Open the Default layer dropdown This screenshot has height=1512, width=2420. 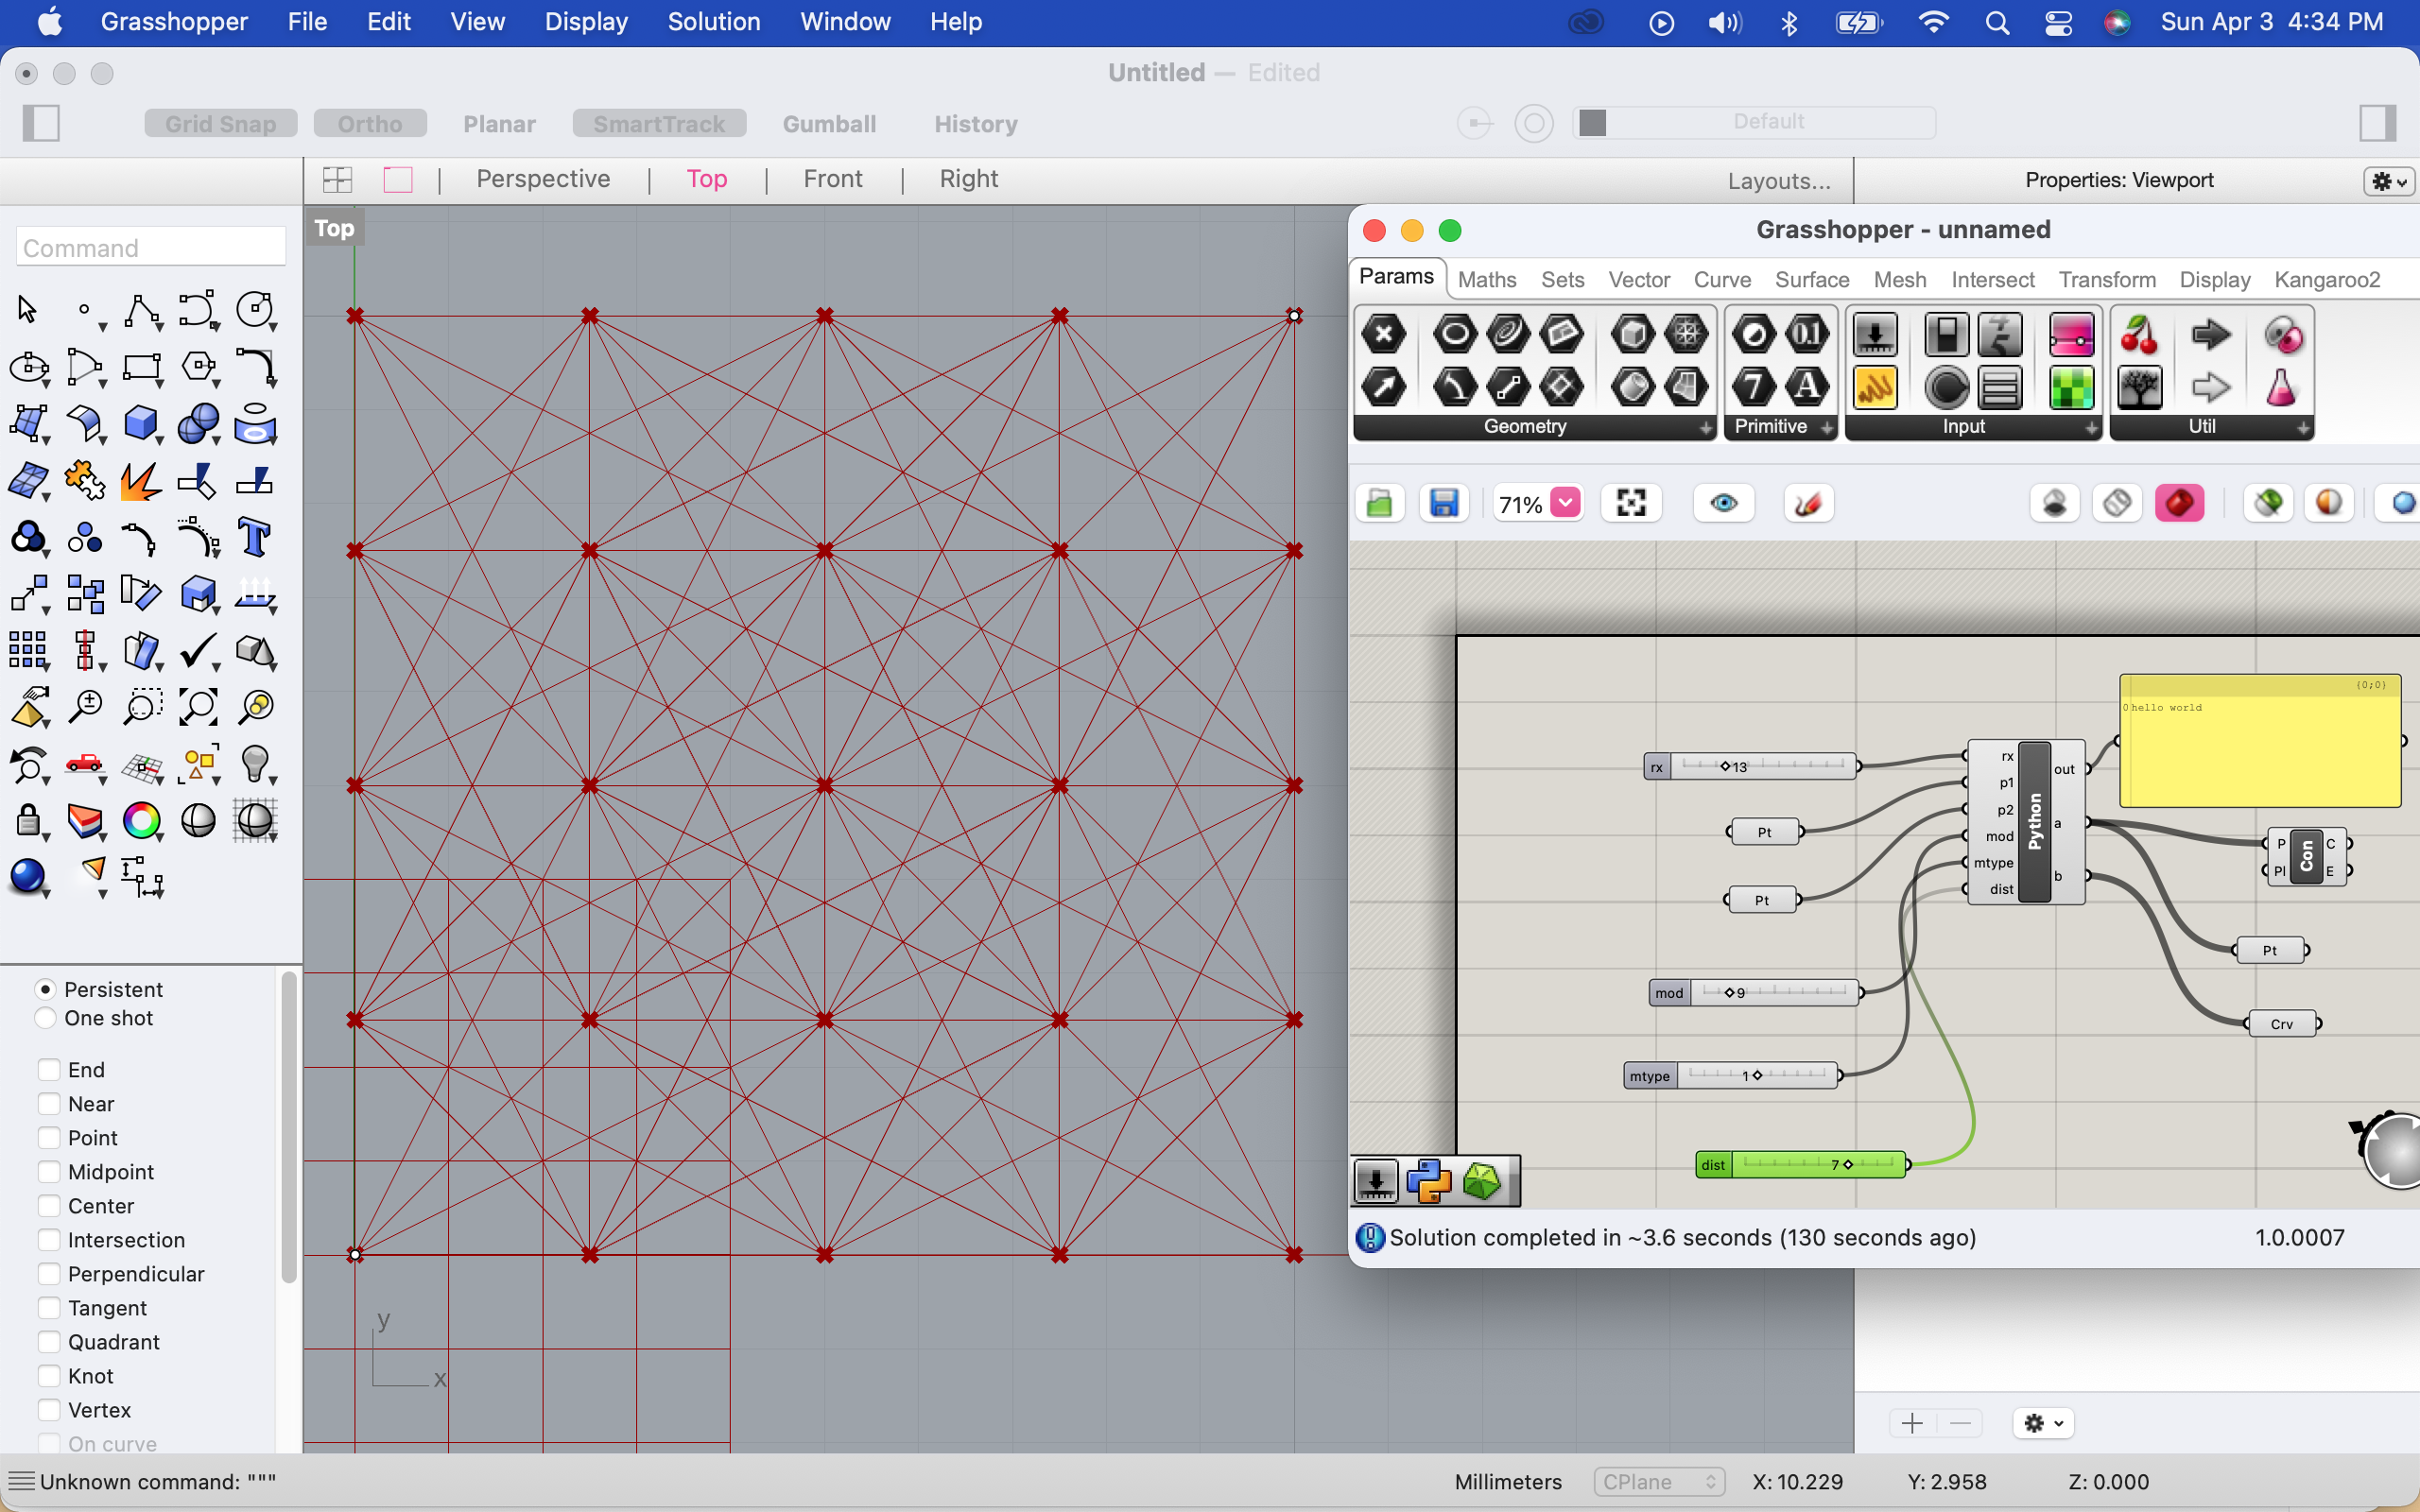[x=1754, y=122]
